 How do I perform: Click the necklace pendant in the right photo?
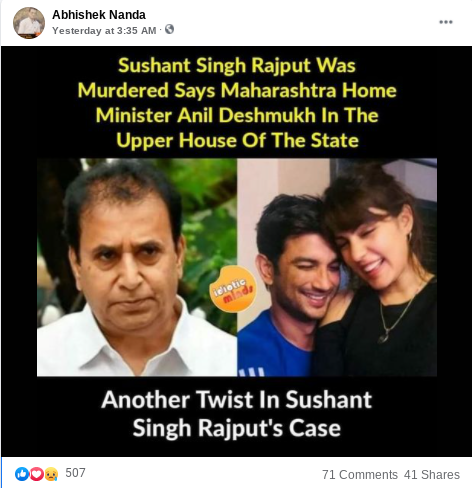(384, 338)
